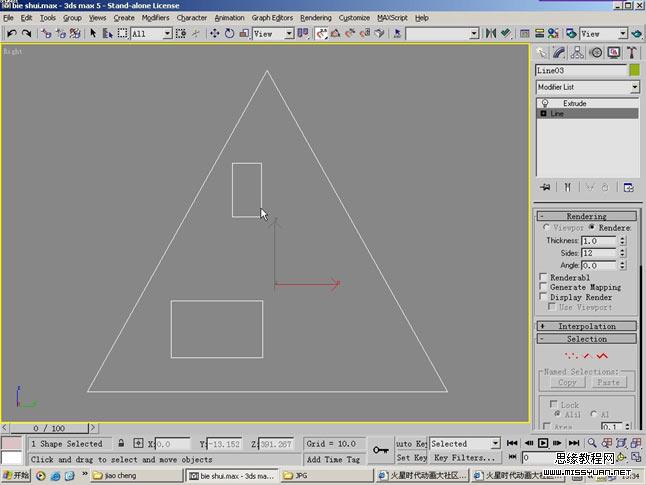Open the Graph Editors menu
The image size is (646, 485).
272,18
